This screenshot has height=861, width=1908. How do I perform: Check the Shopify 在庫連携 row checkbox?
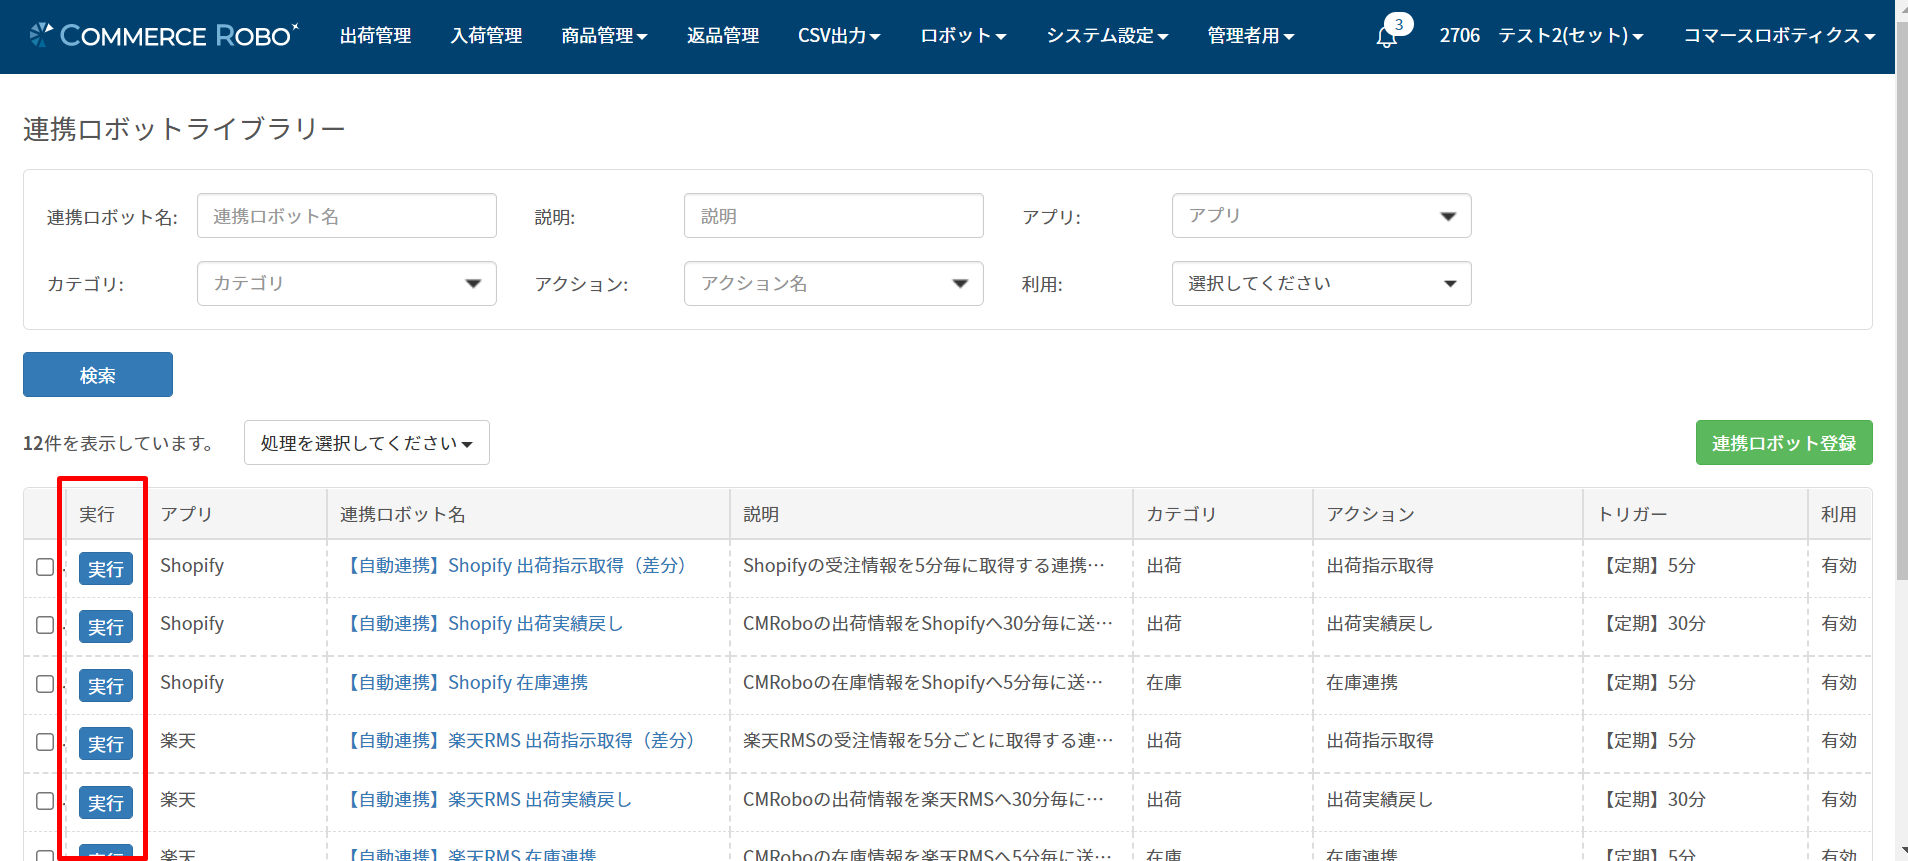pos(45,684)
